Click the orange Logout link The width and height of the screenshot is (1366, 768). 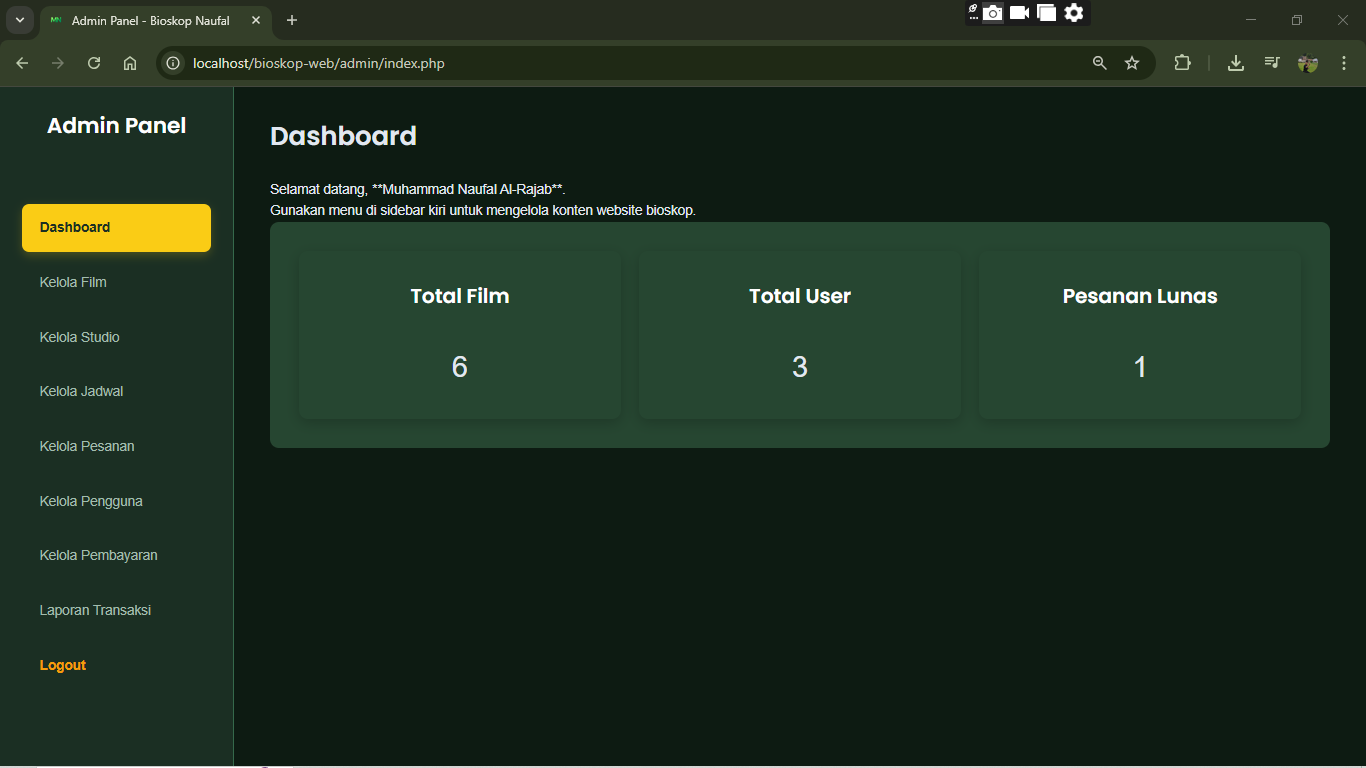(63, 665)
